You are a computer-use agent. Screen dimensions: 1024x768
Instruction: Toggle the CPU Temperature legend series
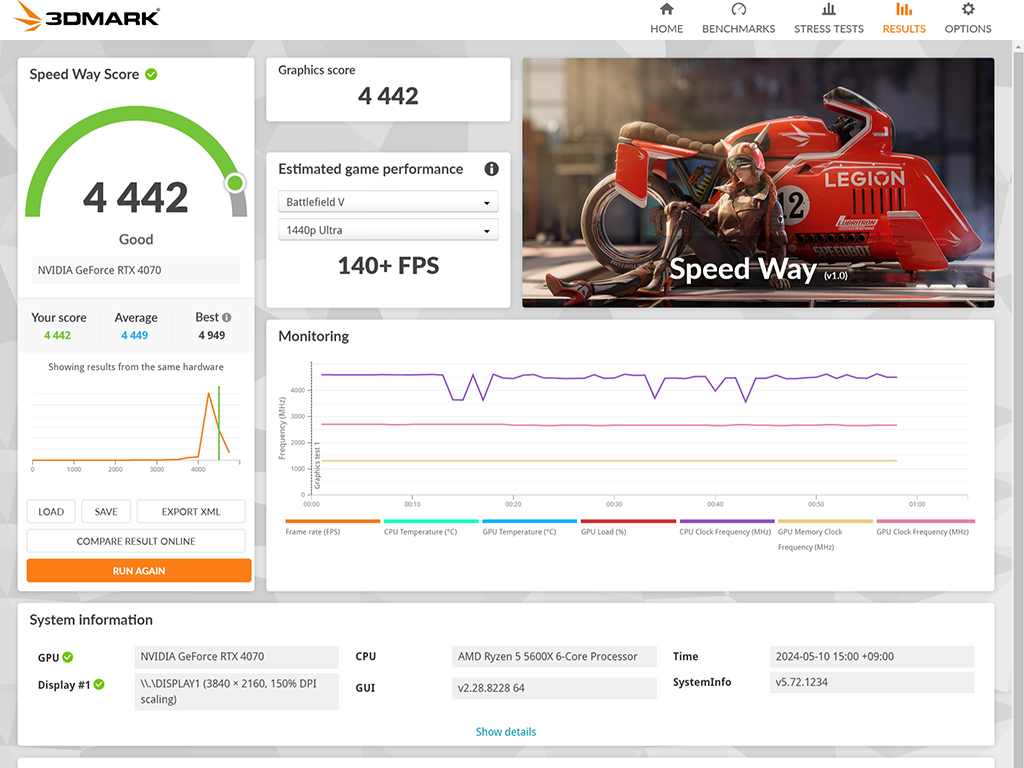[x=431, y=527]
